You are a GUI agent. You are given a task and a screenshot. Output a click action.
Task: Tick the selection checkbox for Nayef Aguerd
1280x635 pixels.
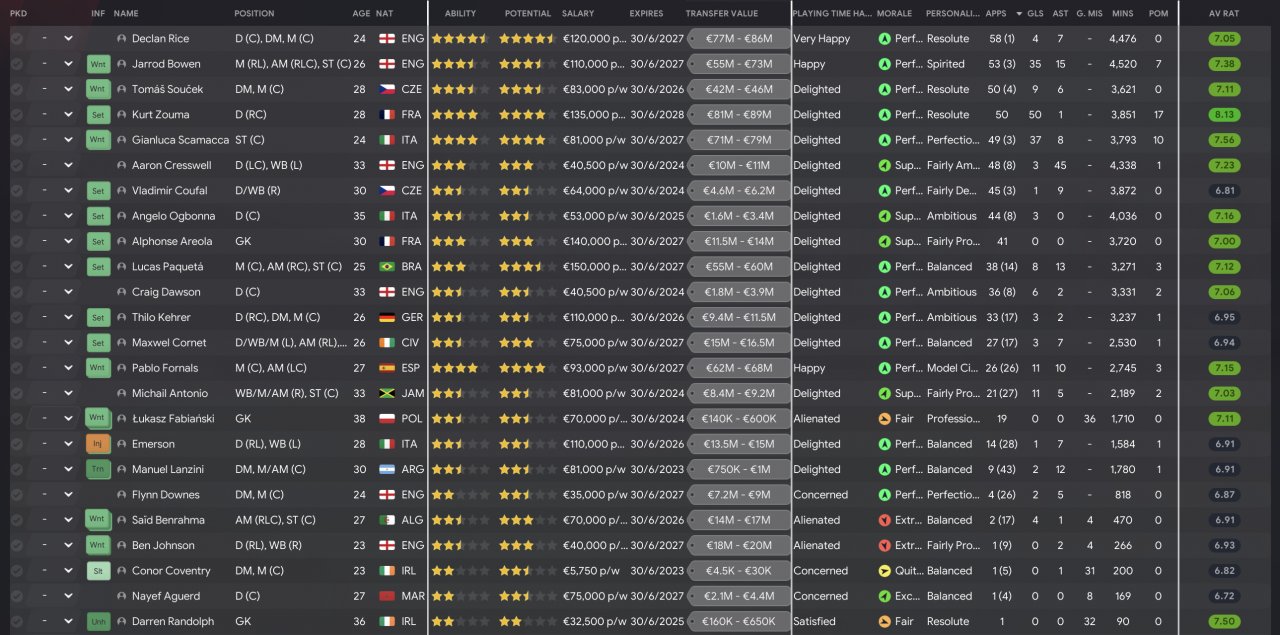(17, 596)
